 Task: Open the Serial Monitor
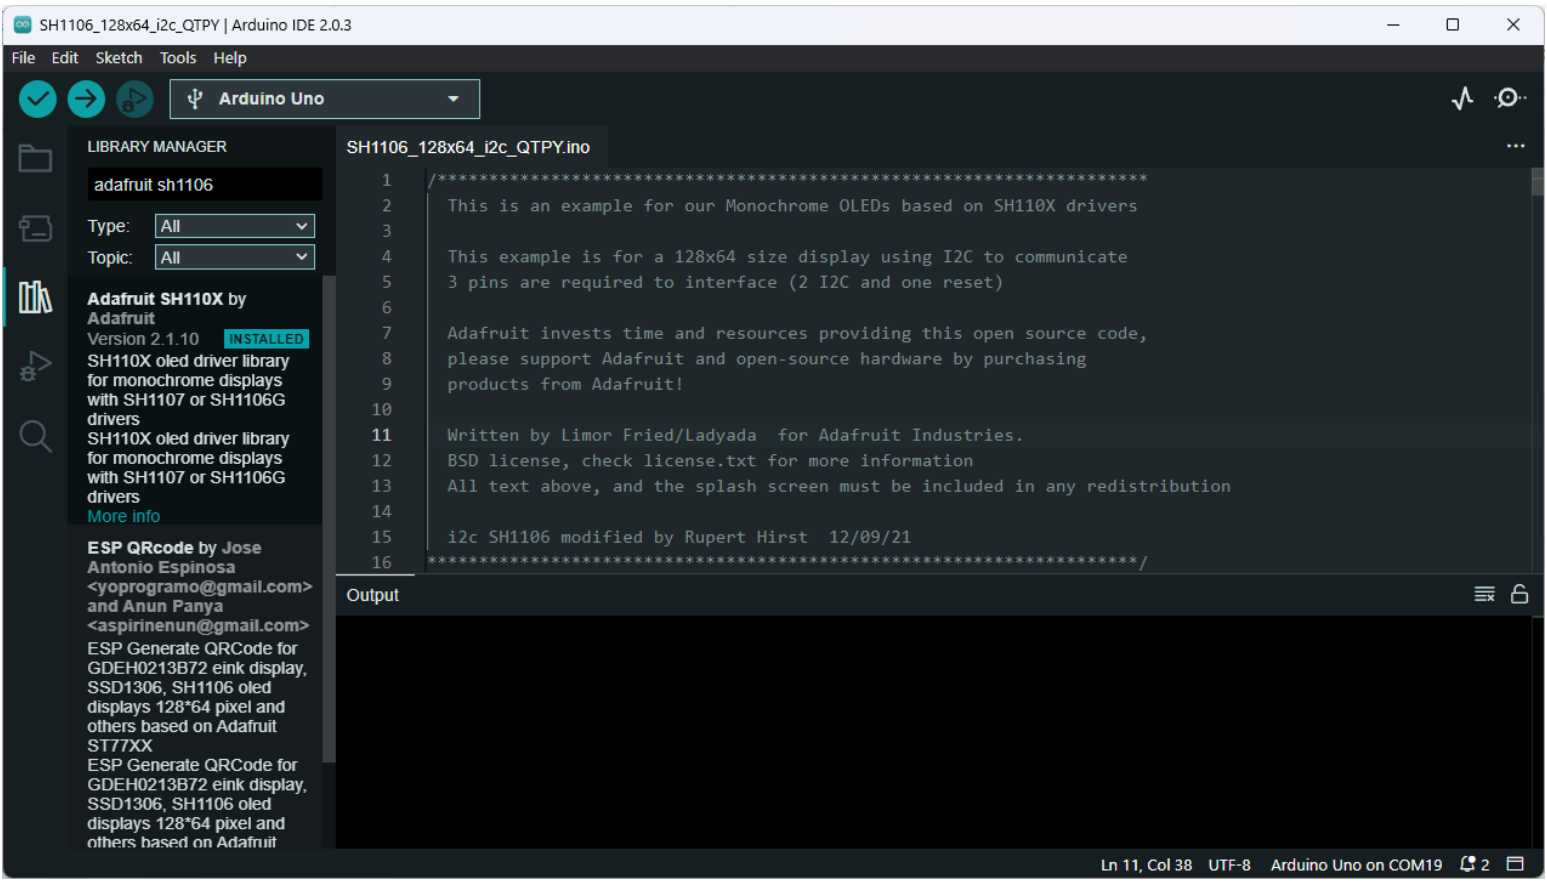[1508, 98]
